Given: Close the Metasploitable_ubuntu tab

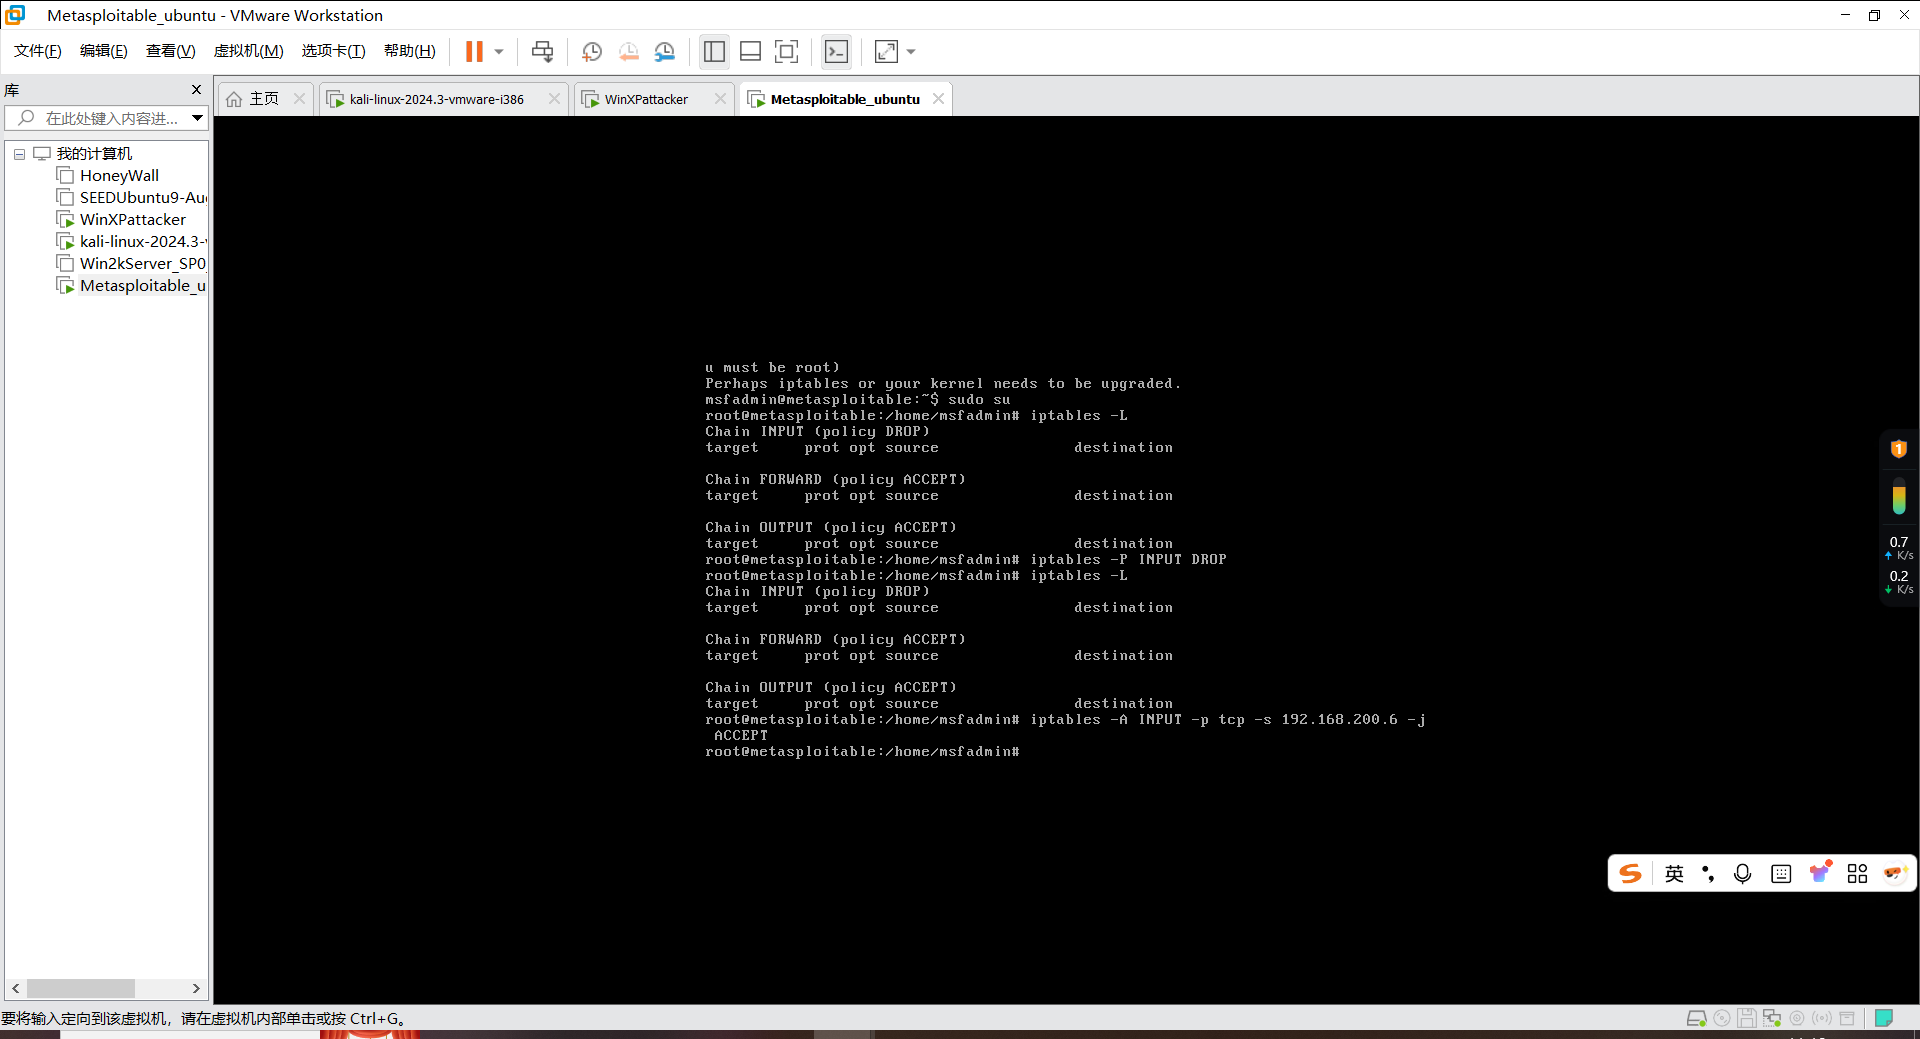Looking at the screenshot, I should tap(938, 99).
